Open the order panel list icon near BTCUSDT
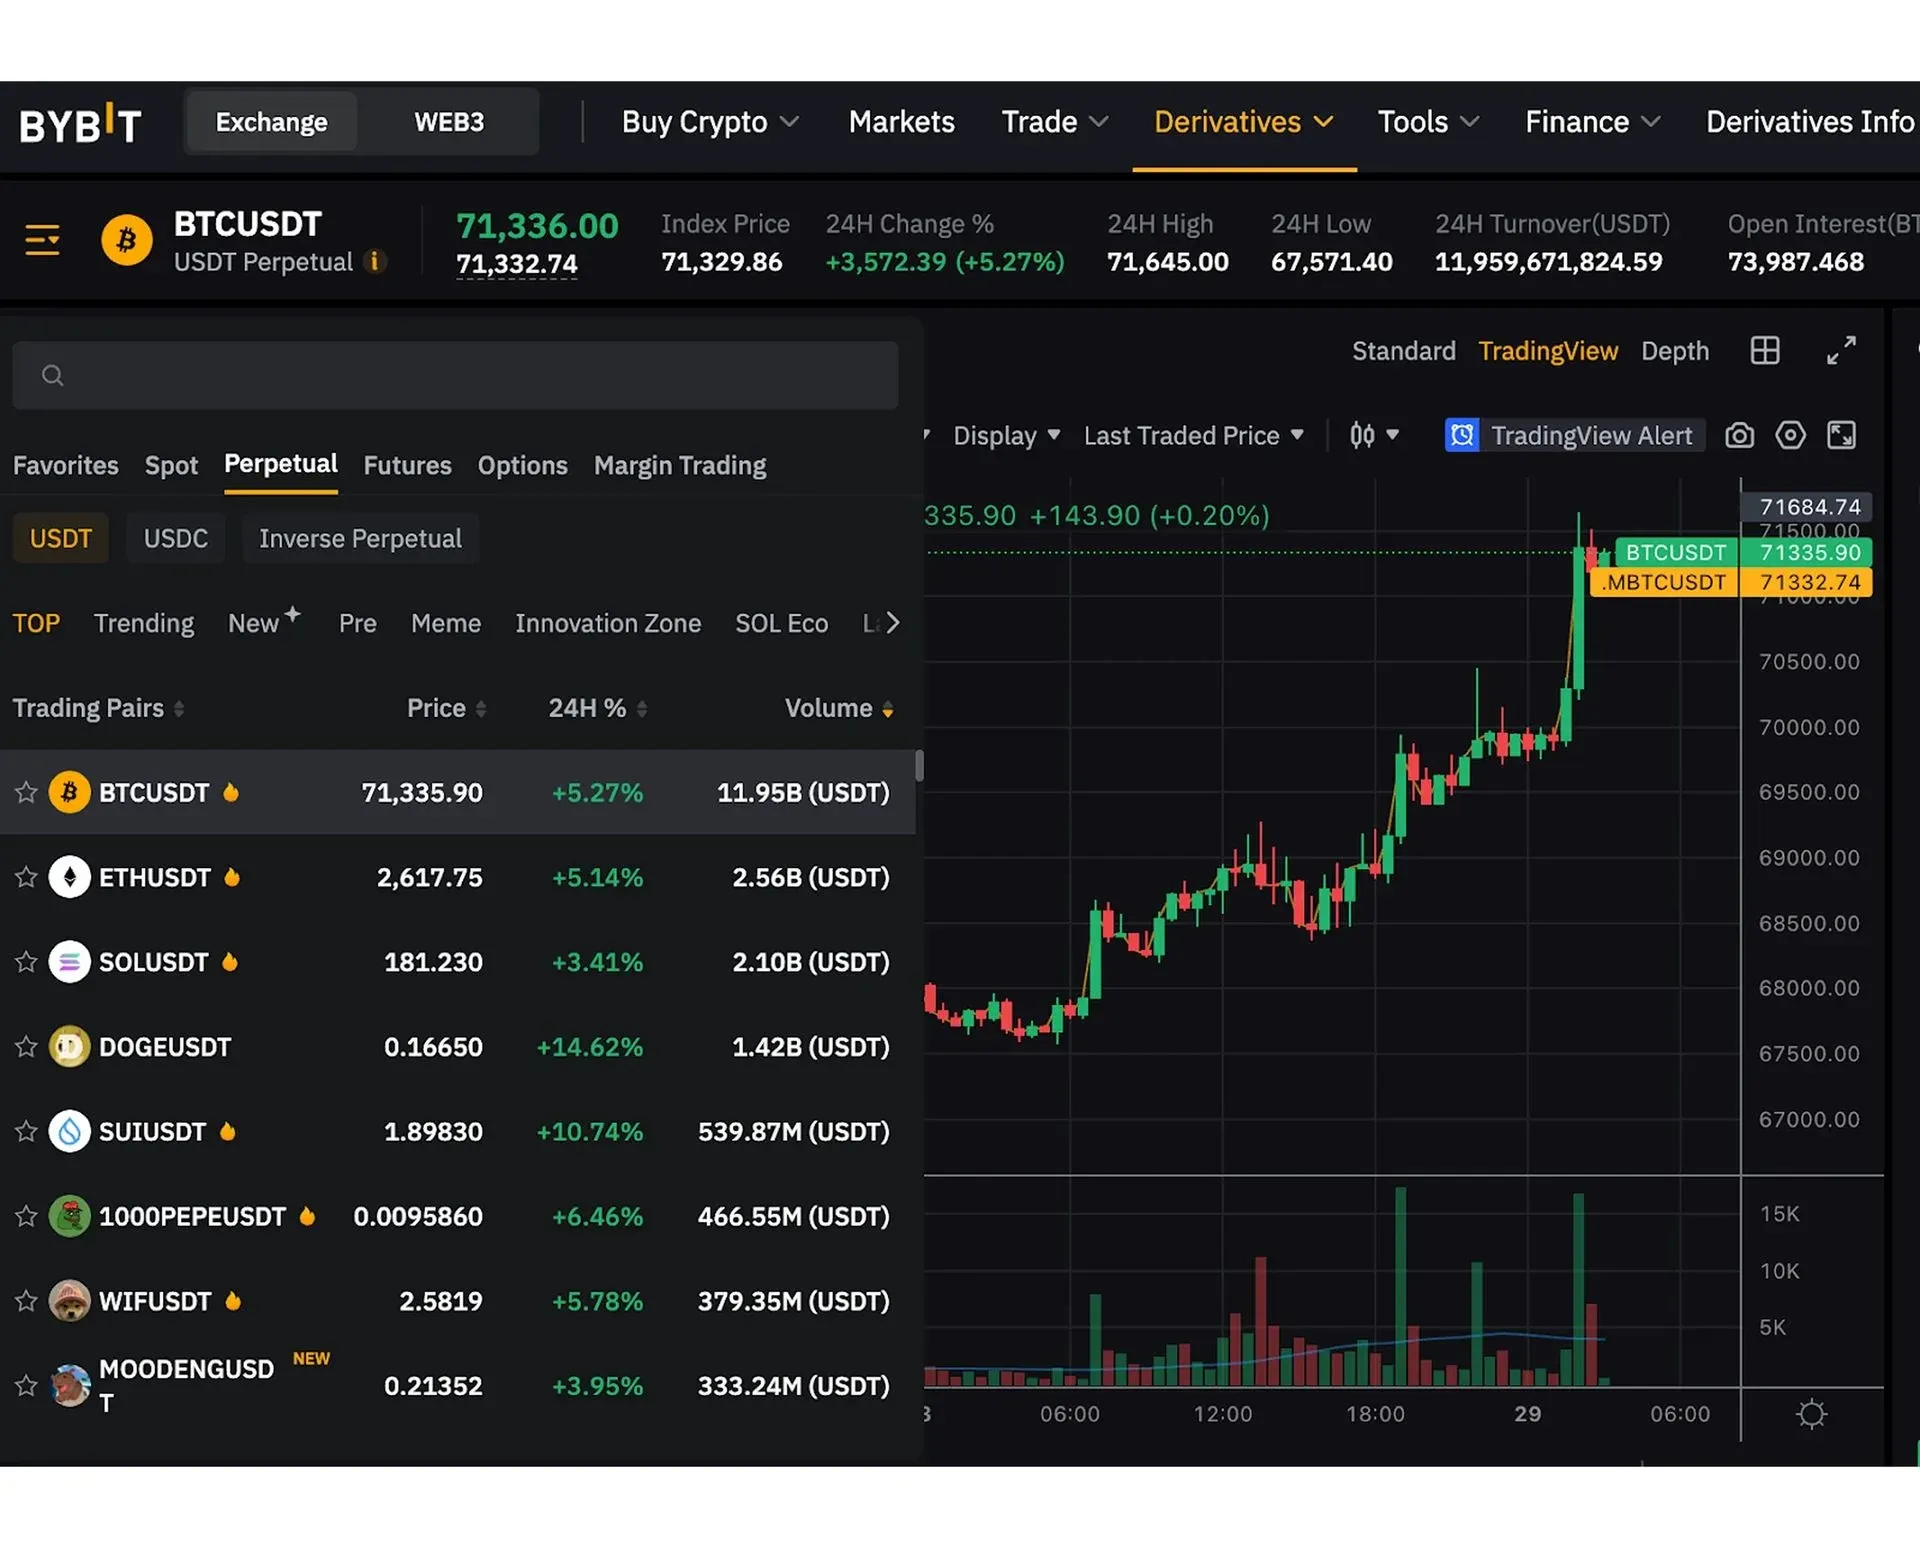 (x=42, y=239)
